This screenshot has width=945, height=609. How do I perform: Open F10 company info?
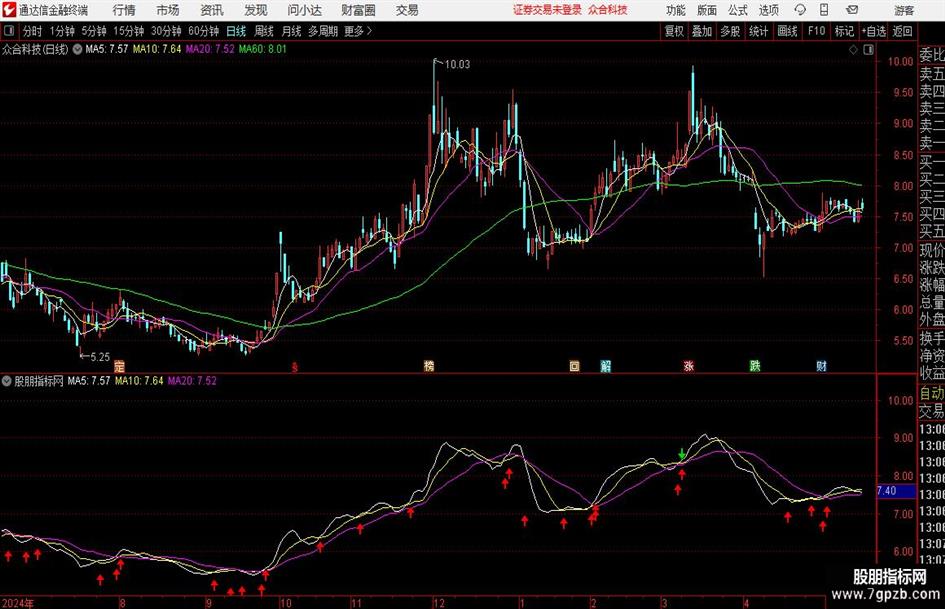point(816,31)
